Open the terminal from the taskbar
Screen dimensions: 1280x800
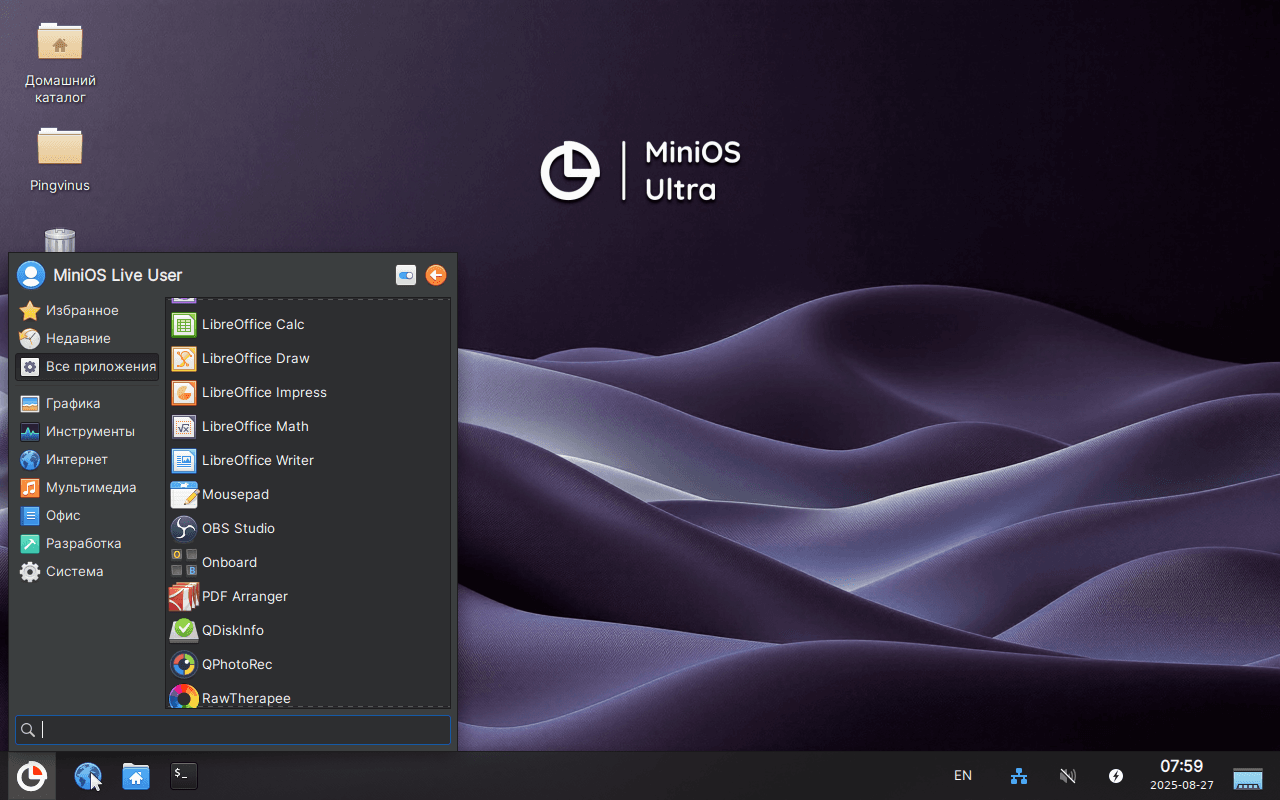183,776
